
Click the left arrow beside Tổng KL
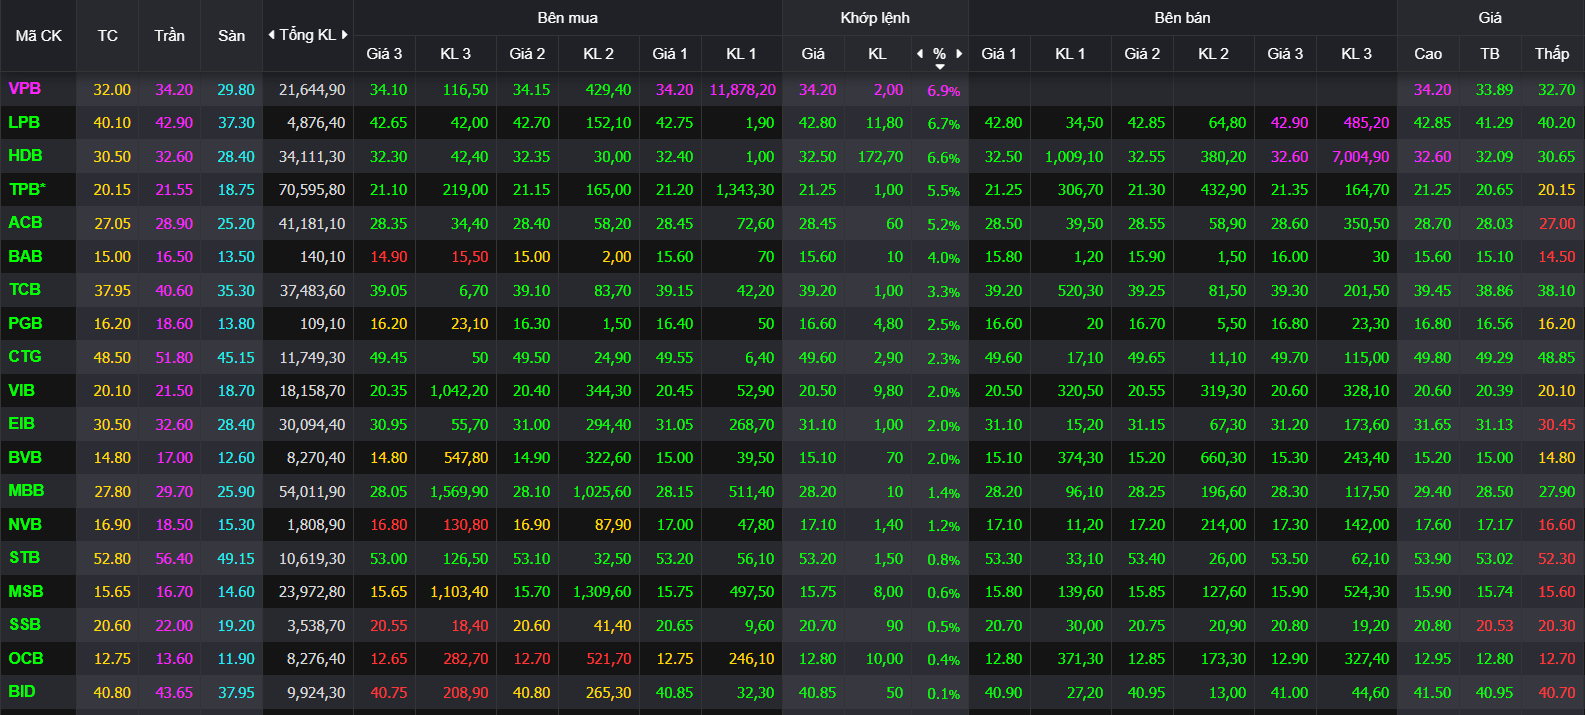tap(271, 35)
